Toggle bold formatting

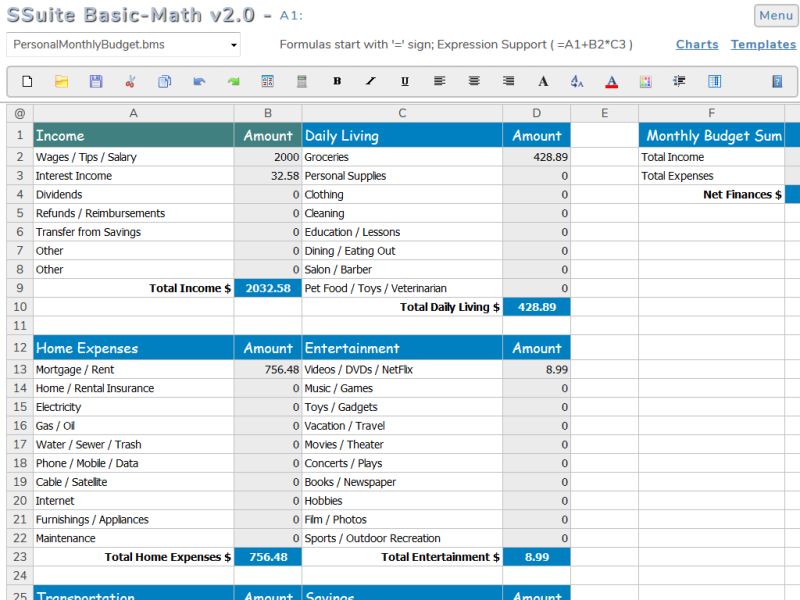[337, 81]
